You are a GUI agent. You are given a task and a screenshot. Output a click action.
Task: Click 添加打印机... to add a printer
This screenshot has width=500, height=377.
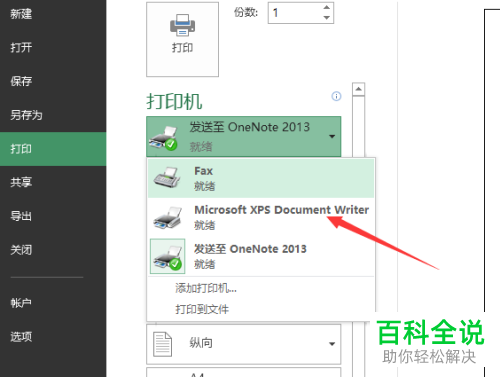point(206,288)
